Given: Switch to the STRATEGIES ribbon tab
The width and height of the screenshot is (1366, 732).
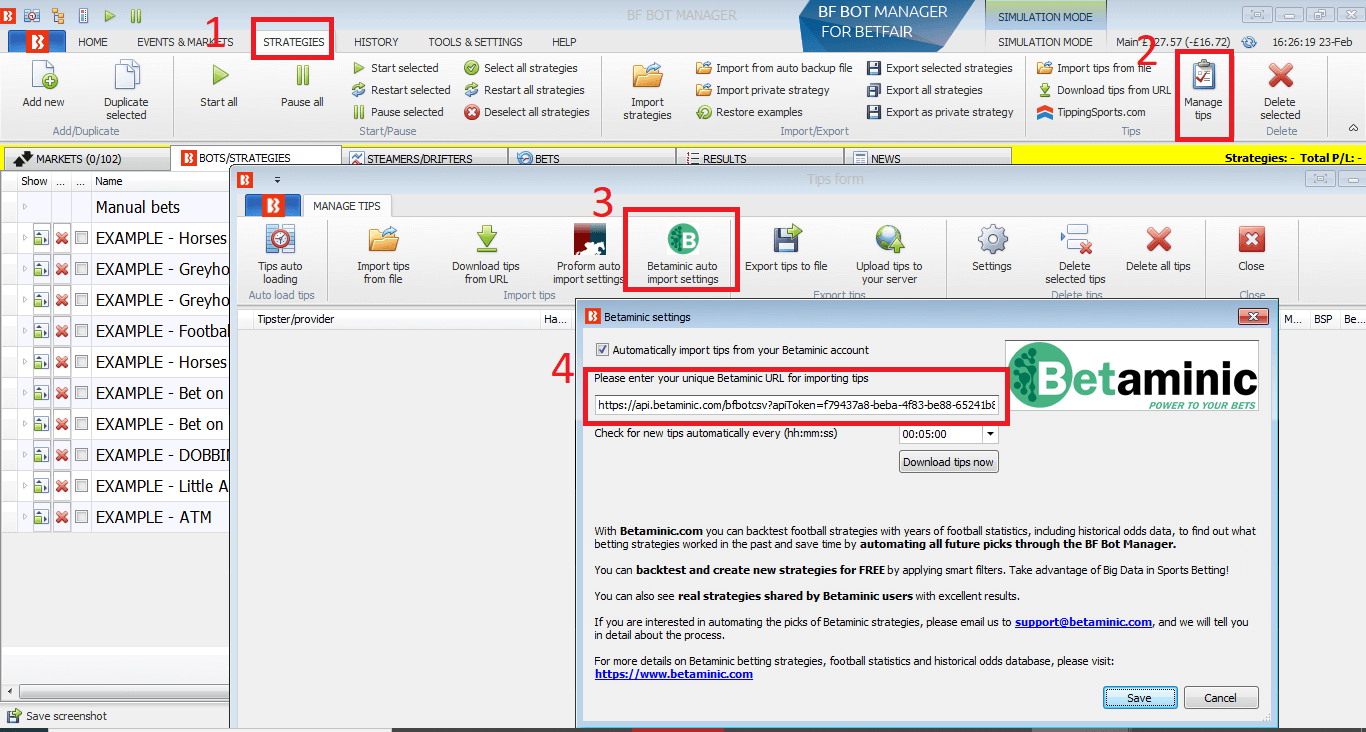Looking at the screenshot, I should click(x=293, y=42).
